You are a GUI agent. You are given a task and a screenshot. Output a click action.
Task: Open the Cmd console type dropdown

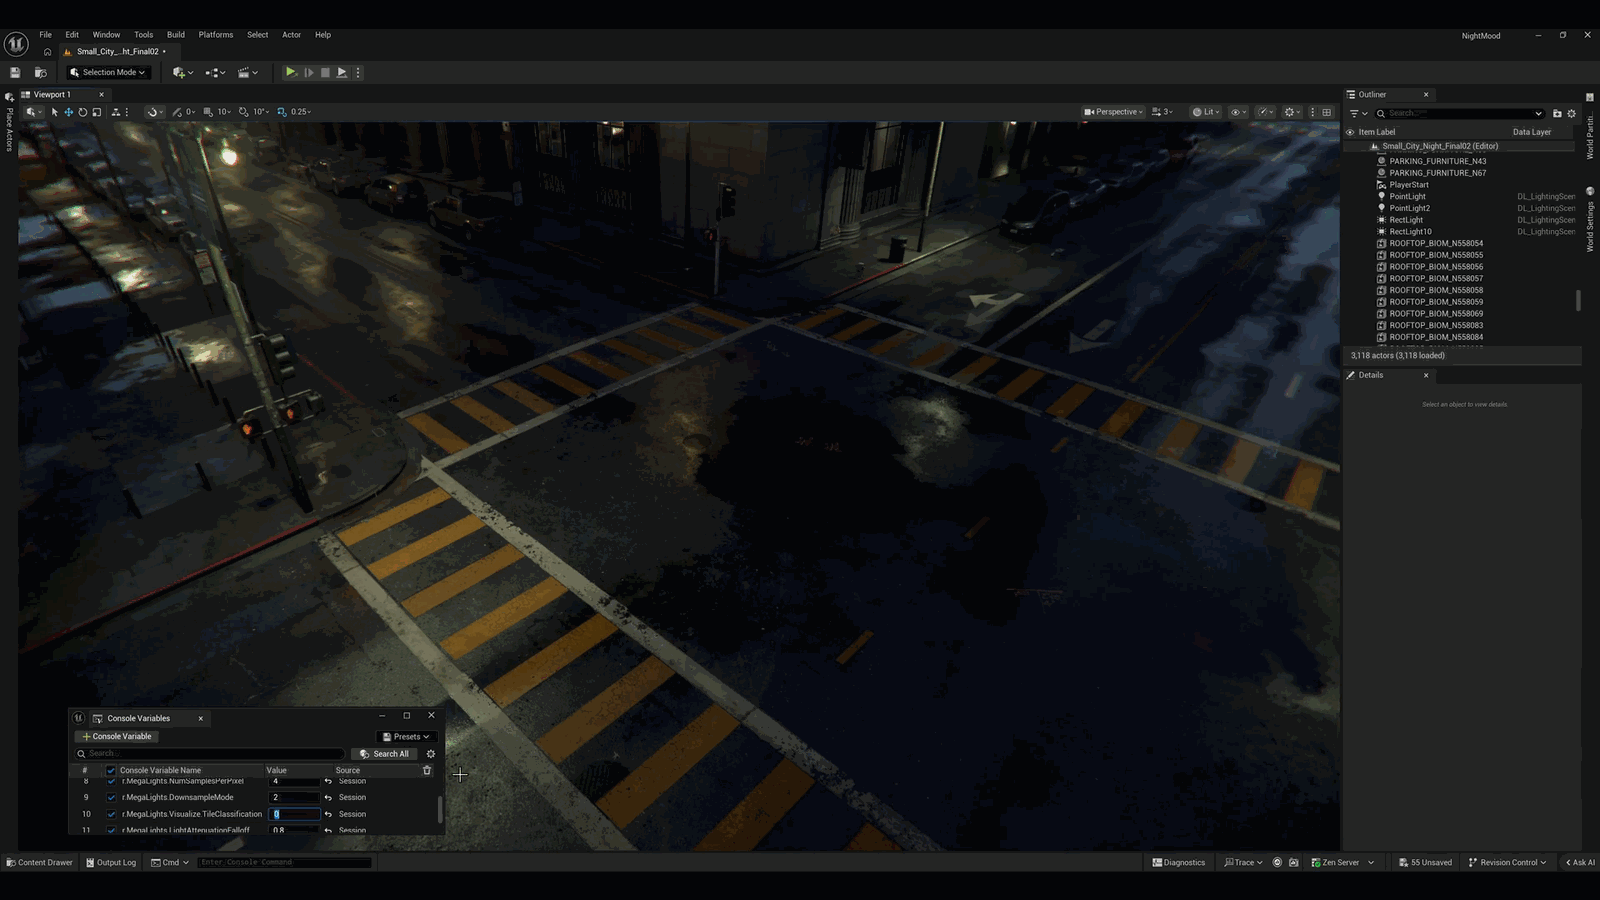coord(170,862)
